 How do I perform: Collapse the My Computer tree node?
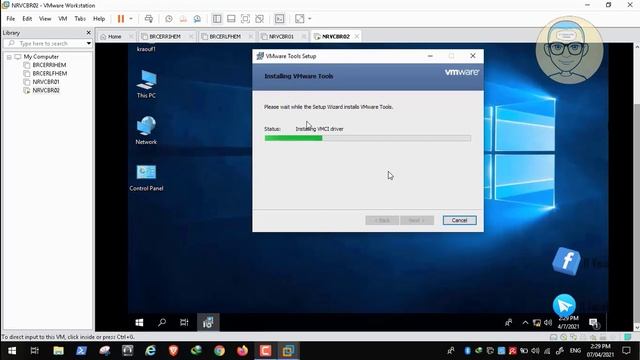(9, 57)
